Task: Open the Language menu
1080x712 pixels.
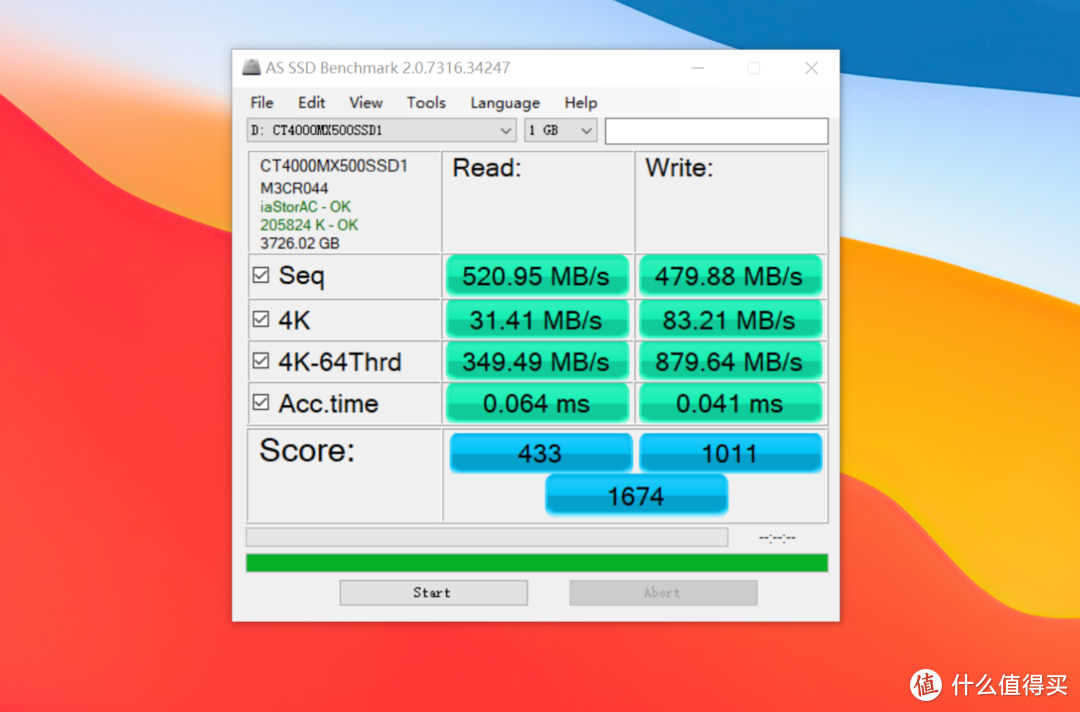Action: (x=505, y=102)
